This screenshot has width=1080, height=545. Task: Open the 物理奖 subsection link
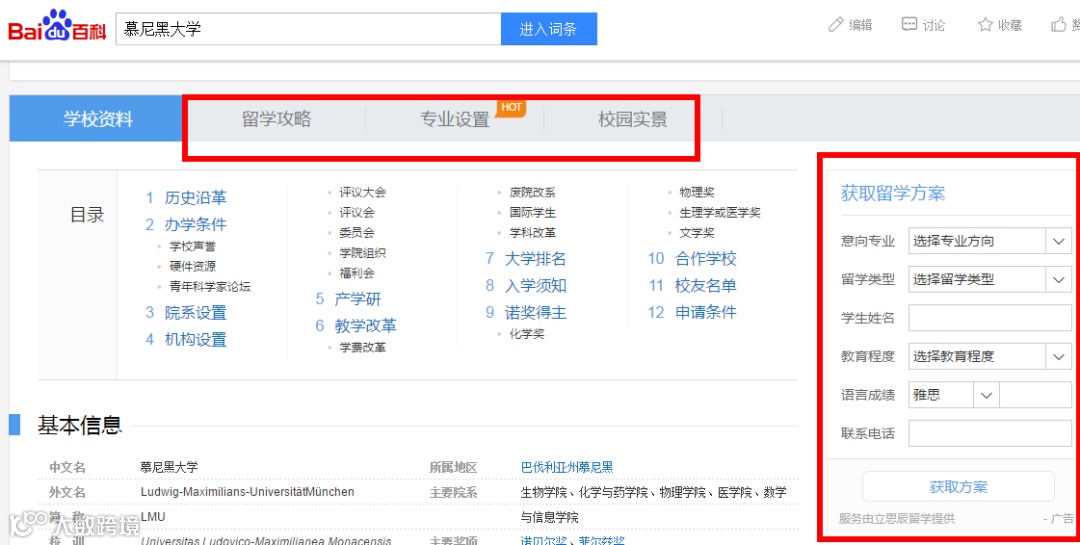pos(697,192)
